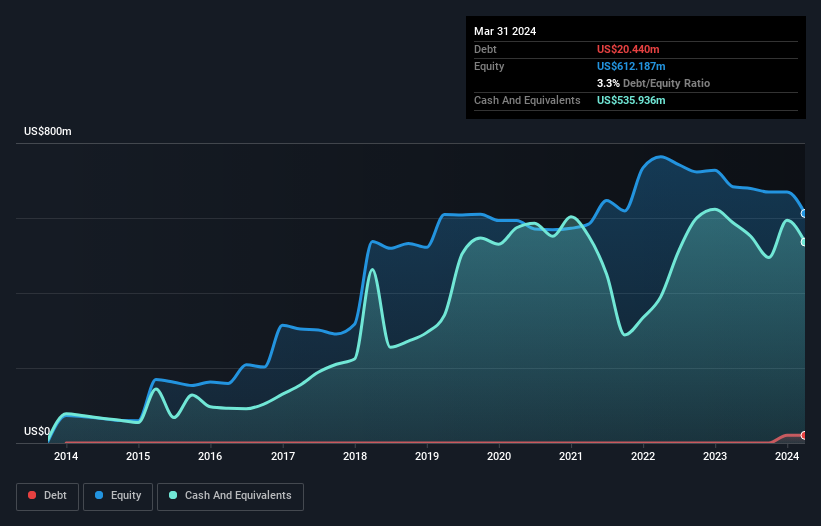The image size is (821, 526).
Task: Click the 2023 x-axis label
Action: 715,456
